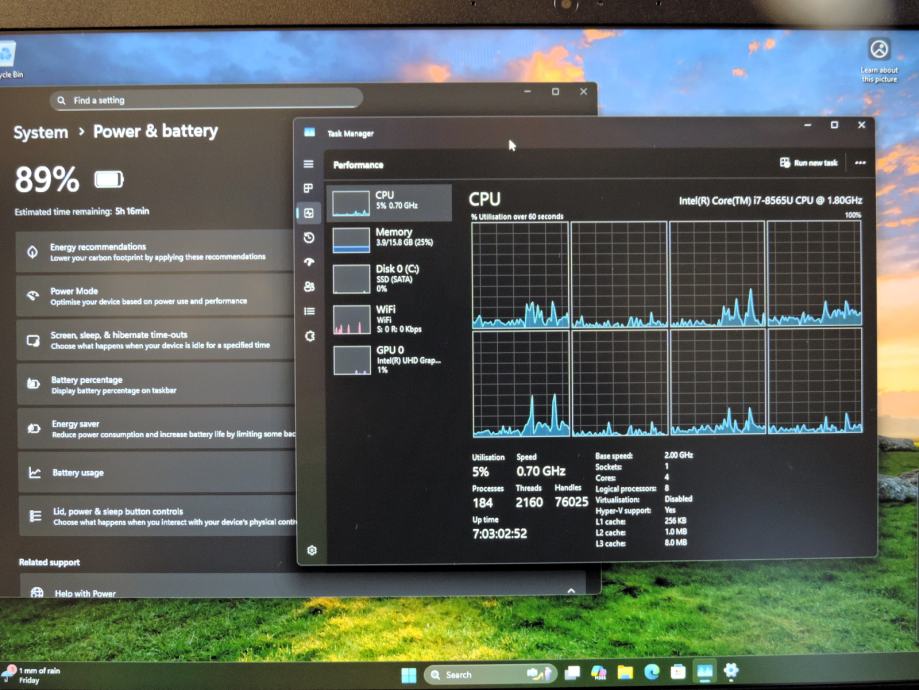Viewport: 919px width, 690px height.
Task: Expand Battery usage section
Action: (156, 472)
